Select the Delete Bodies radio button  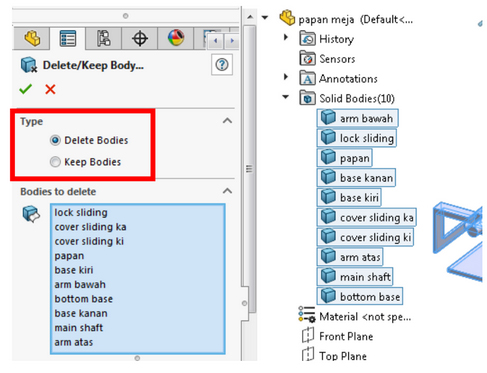(x=55, y=140)
